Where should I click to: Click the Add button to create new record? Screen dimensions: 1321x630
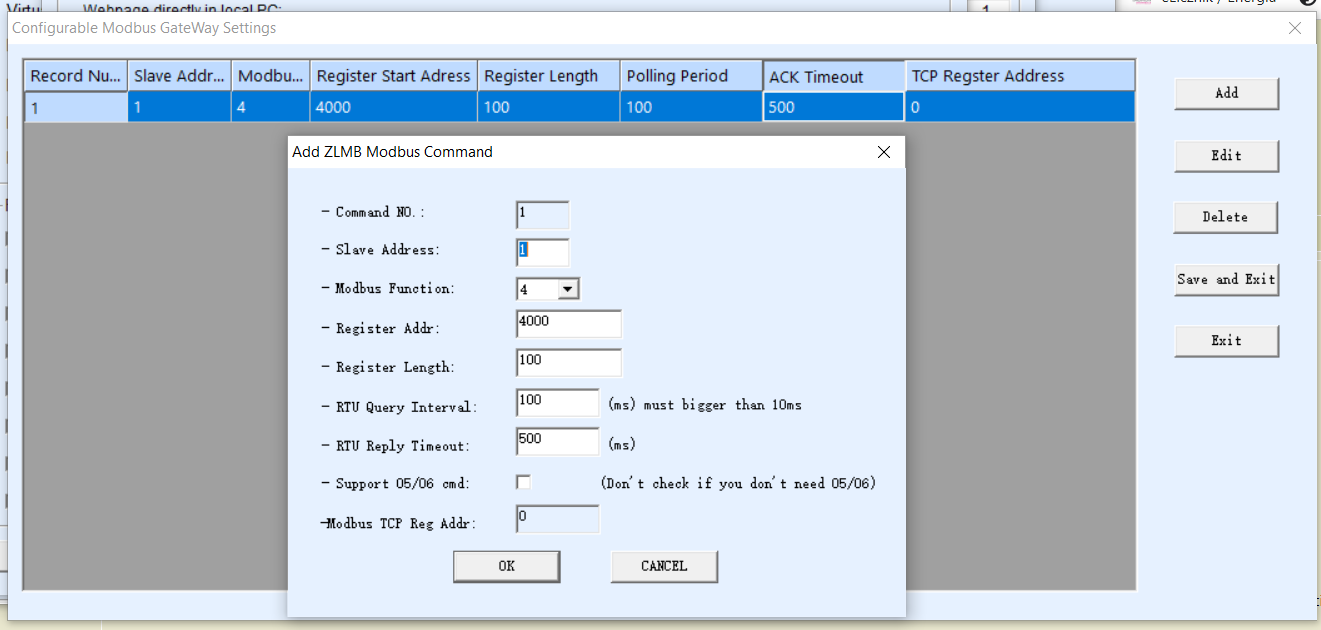tap(1226, 93)
